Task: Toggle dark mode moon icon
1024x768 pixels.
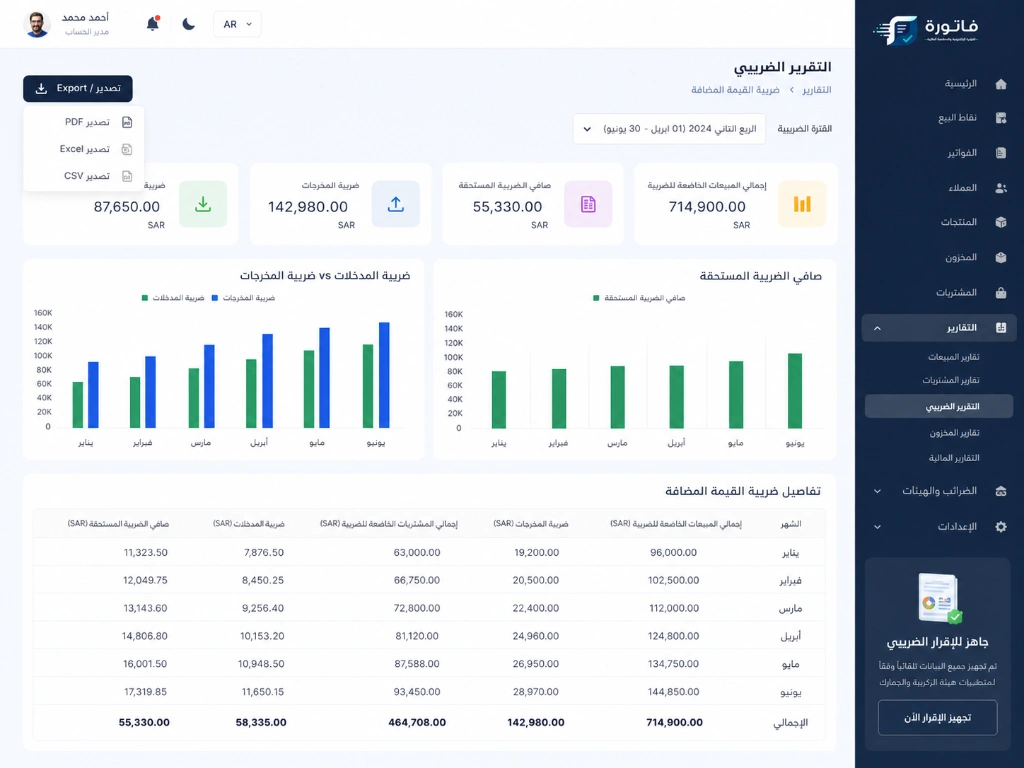Action: point(189,24)
